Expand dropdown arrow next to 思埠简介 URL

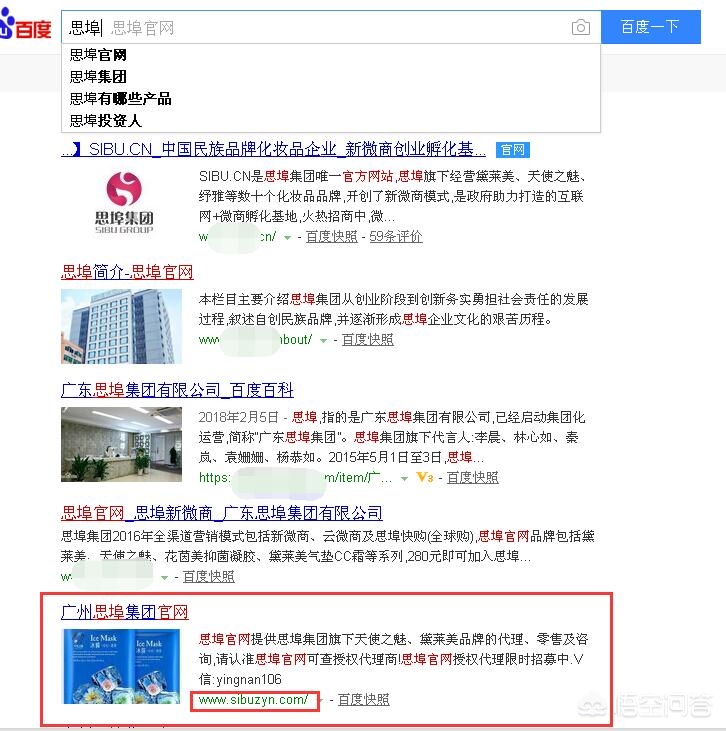click(323, 341)
